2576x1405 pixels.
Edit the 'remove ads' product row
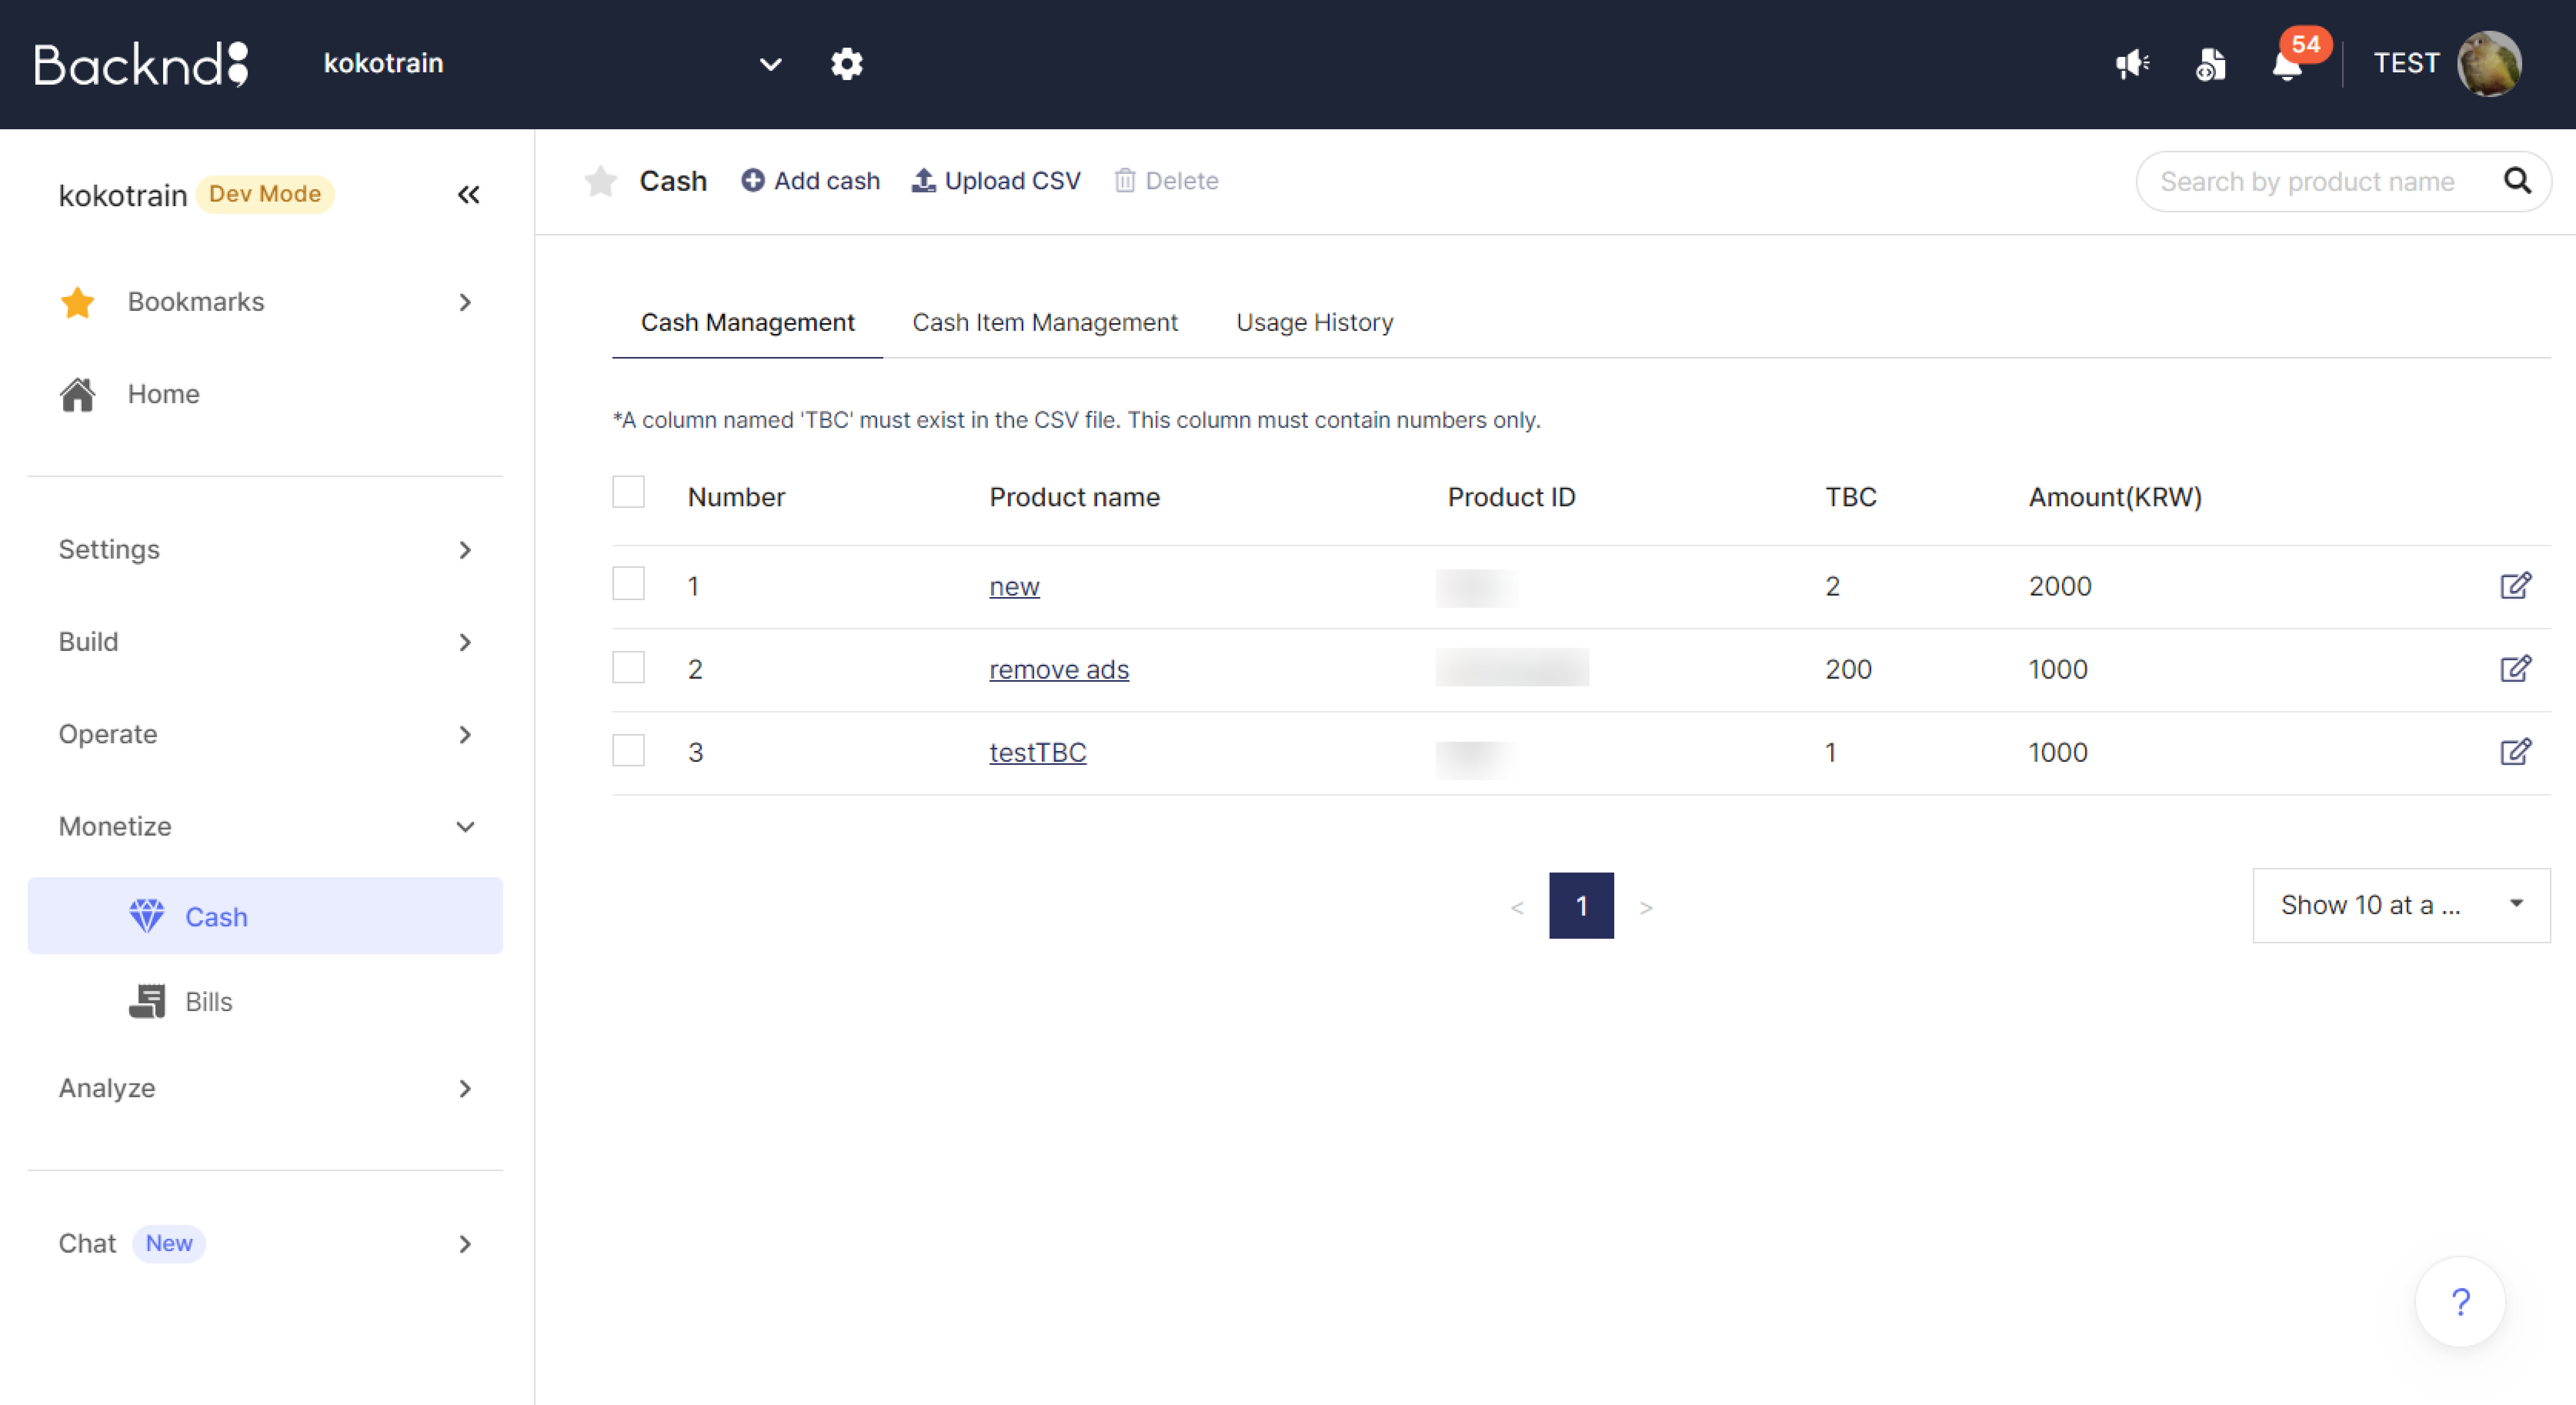pos(2515,669)
